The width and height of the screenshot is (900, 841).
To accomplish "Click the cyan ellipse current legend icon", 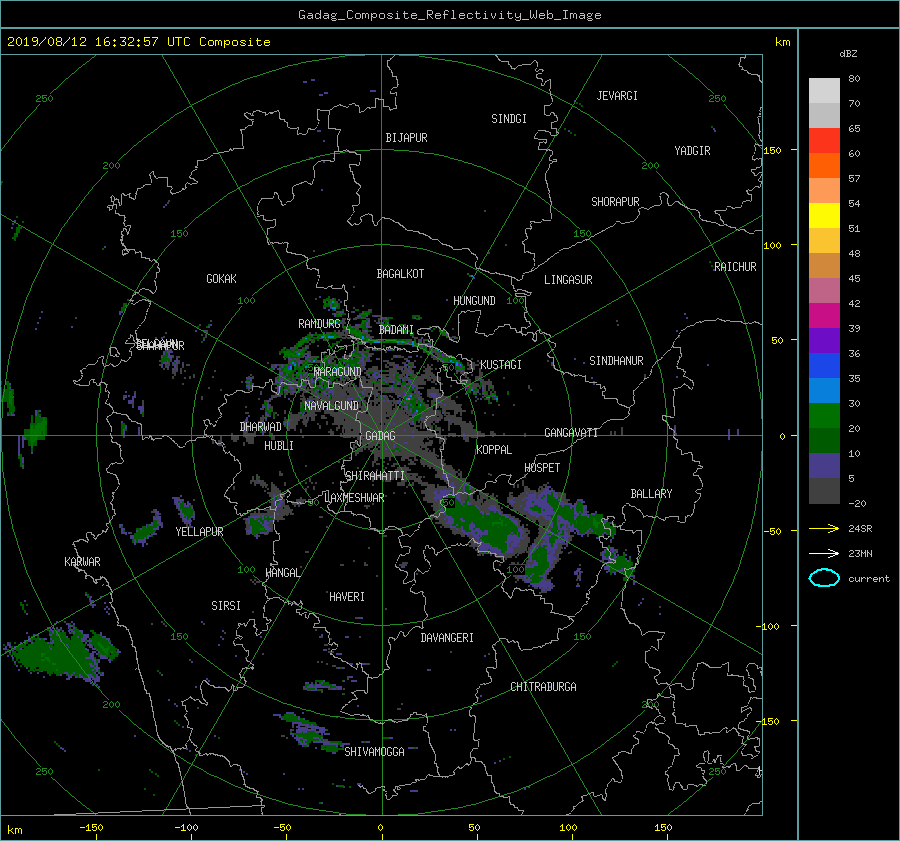I will [x=824, y=578].
